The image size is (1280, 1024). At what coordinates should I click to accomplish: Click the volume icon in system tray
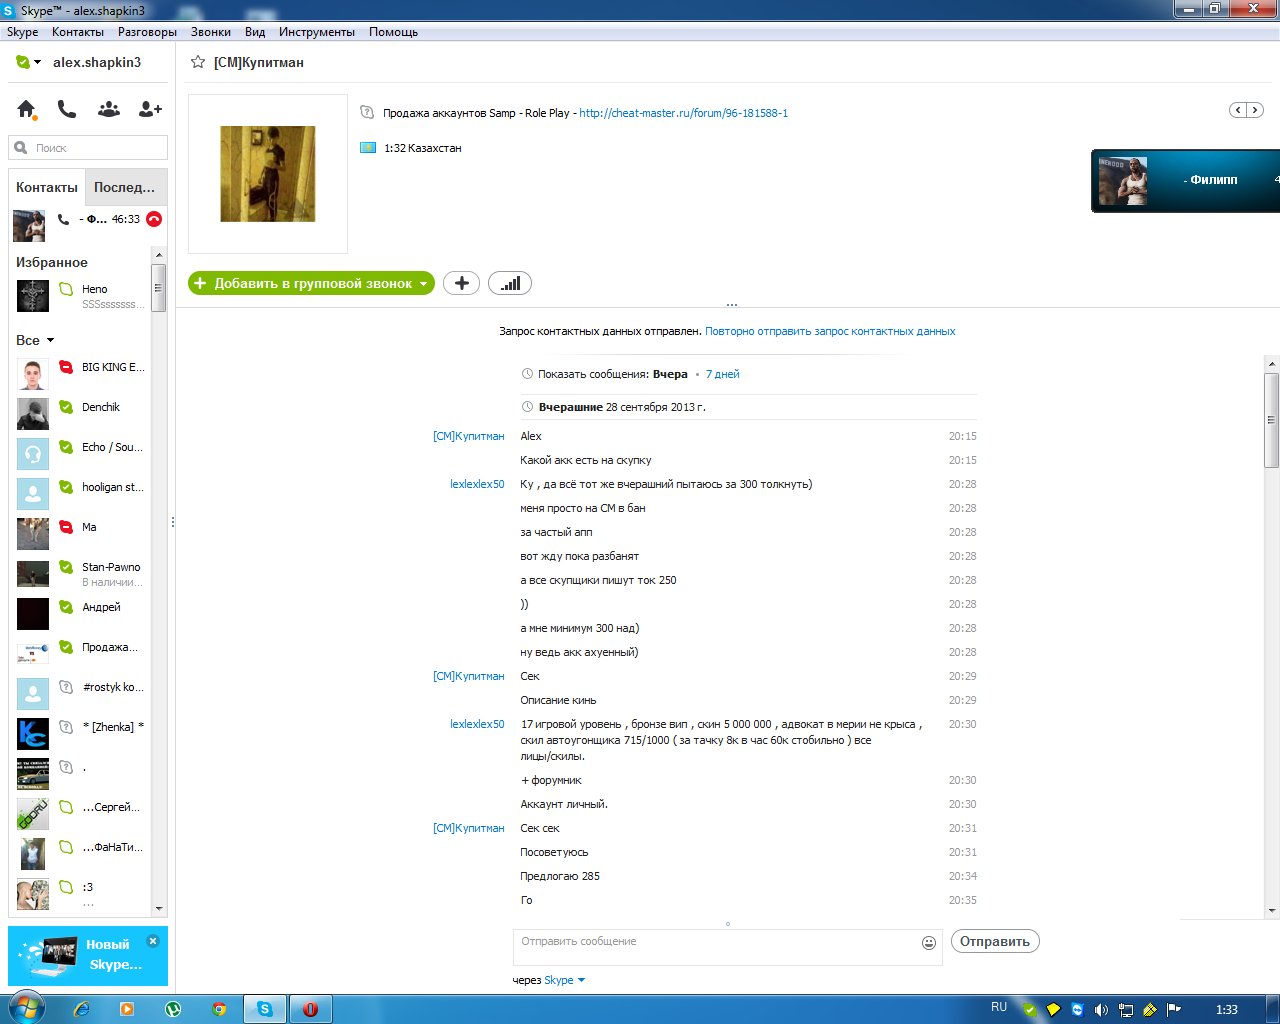pos(1101,1010)
